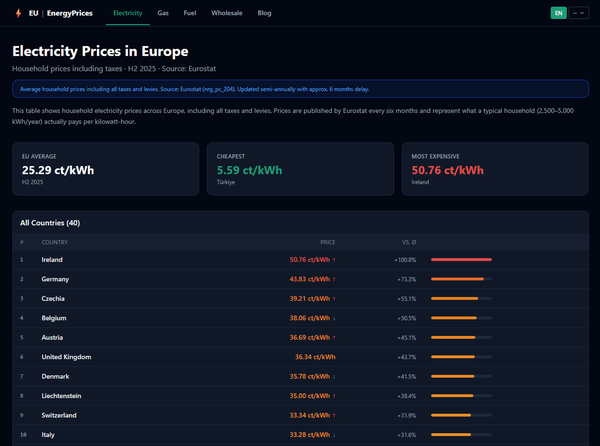This screenshot has width=600, height=446.
Task: Click Czechia's upward price trend arrow
Action: coord(334,299)
